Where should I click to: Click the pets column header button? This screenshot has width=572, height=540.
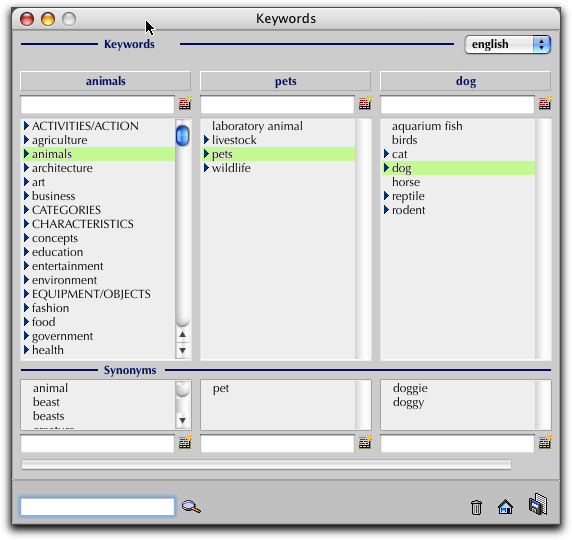click(285, 81)
